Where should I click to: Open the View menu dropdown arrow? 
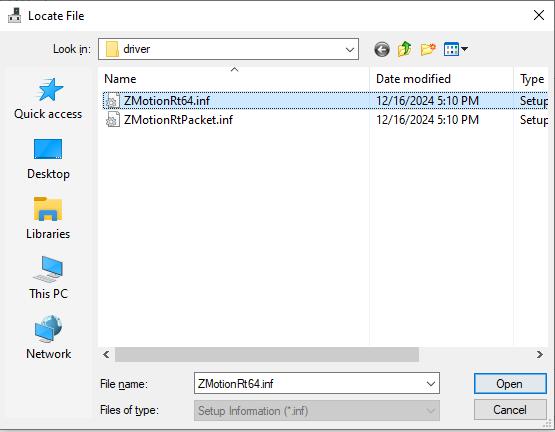click(464, 49)
